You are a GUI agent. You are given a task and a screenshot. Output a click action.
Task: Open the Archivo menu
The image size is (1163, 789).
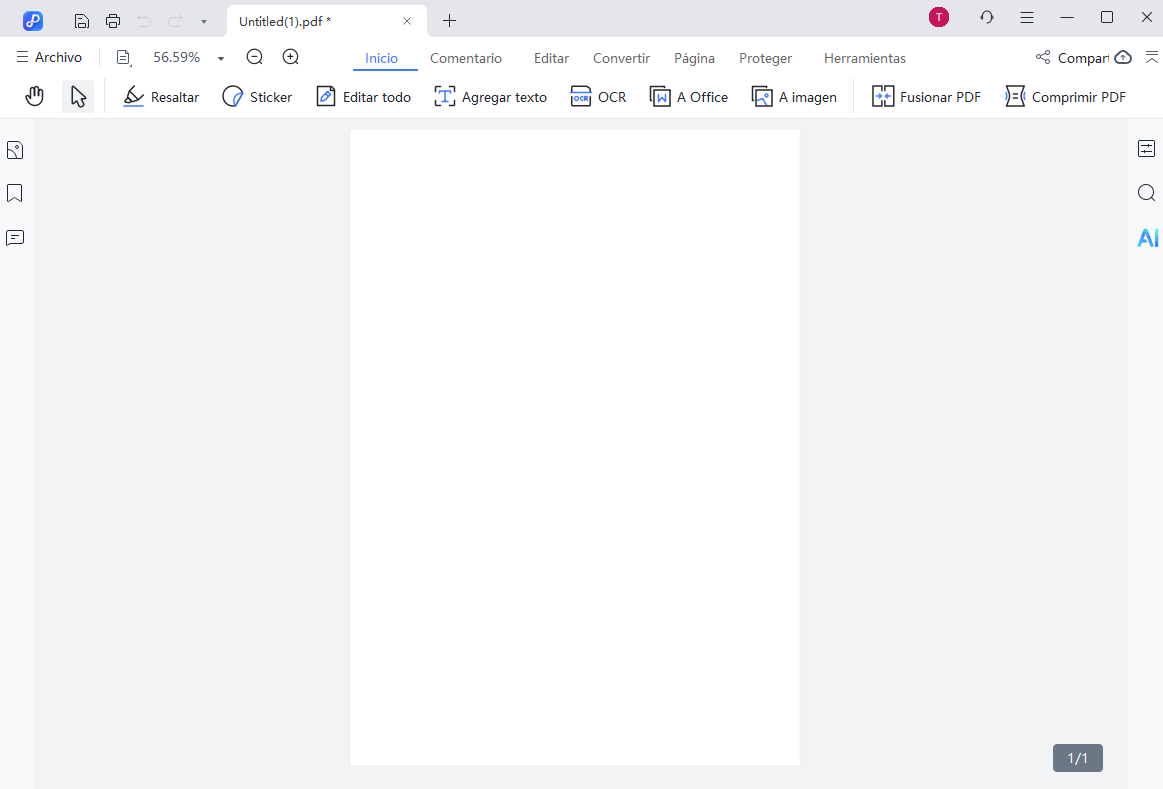[x=49, y=57]
